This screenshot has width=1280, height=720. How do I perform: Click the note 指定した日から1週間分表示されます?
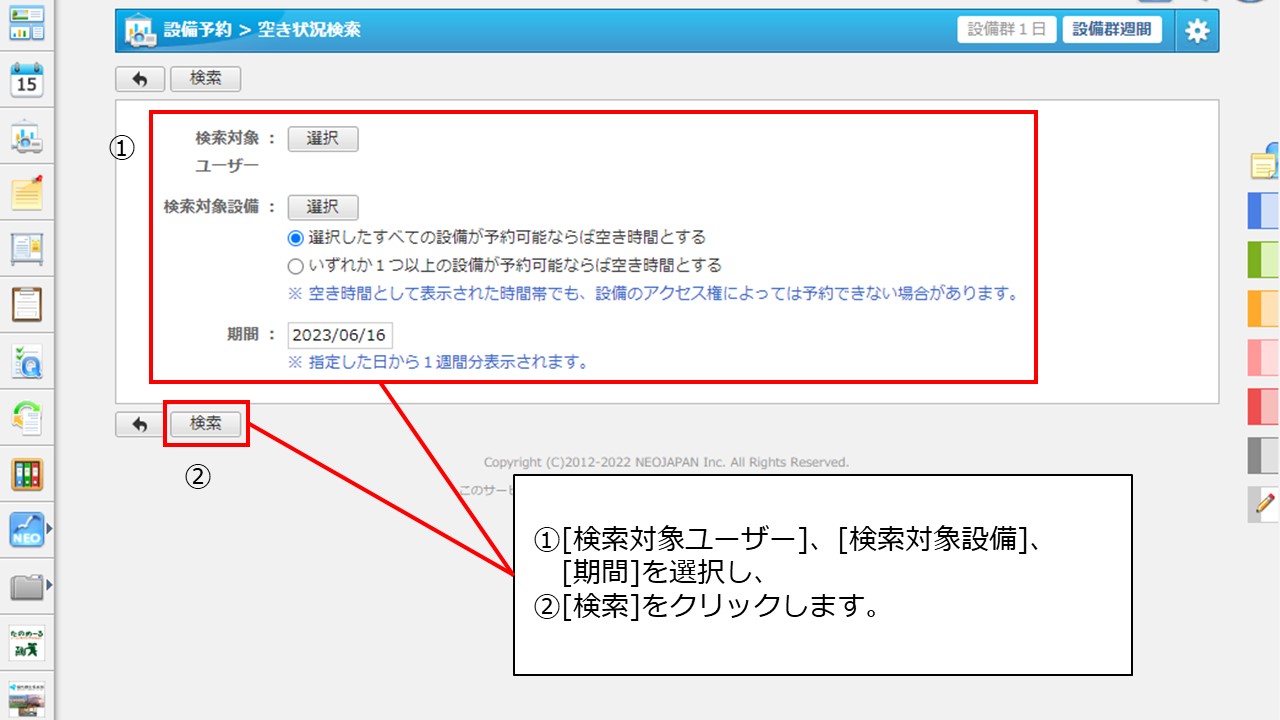[438, 362]
